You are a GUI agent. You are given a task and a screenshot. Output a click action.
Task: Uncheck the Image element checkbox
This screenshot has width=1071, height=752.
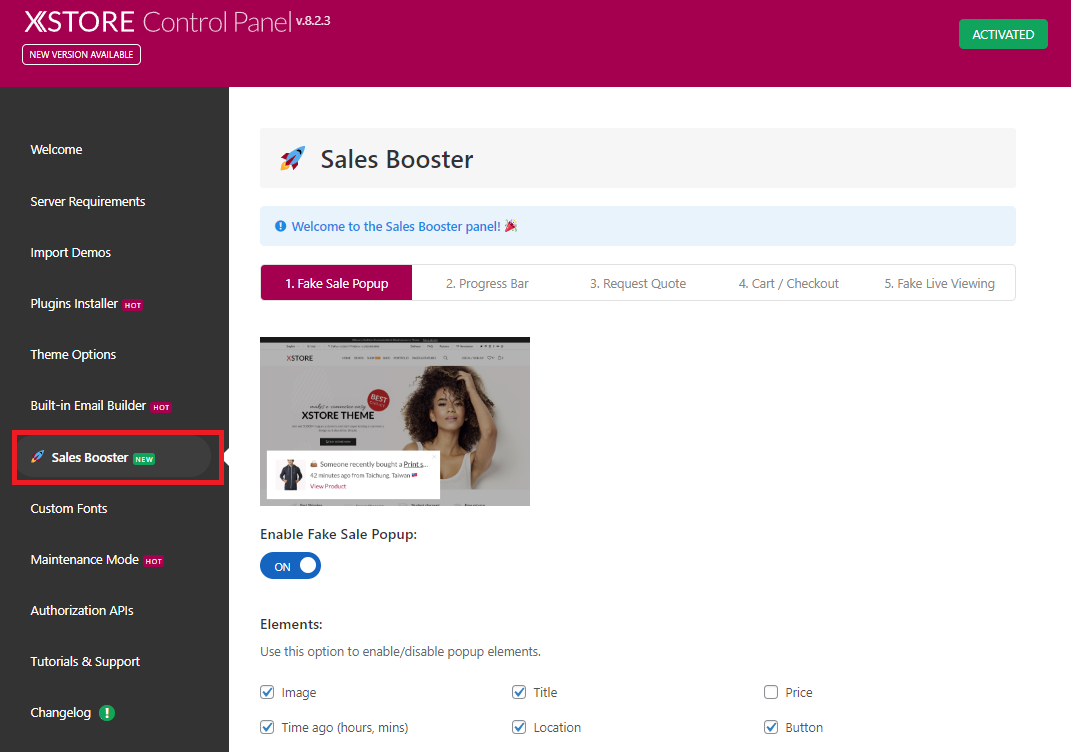coord(267,692)
